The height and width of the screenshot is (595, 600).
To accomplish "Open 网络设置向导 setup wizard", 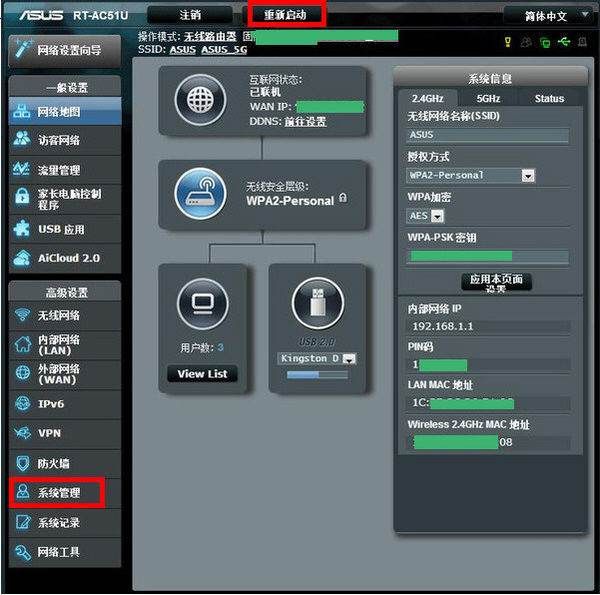I will click(x=65, y=51).
